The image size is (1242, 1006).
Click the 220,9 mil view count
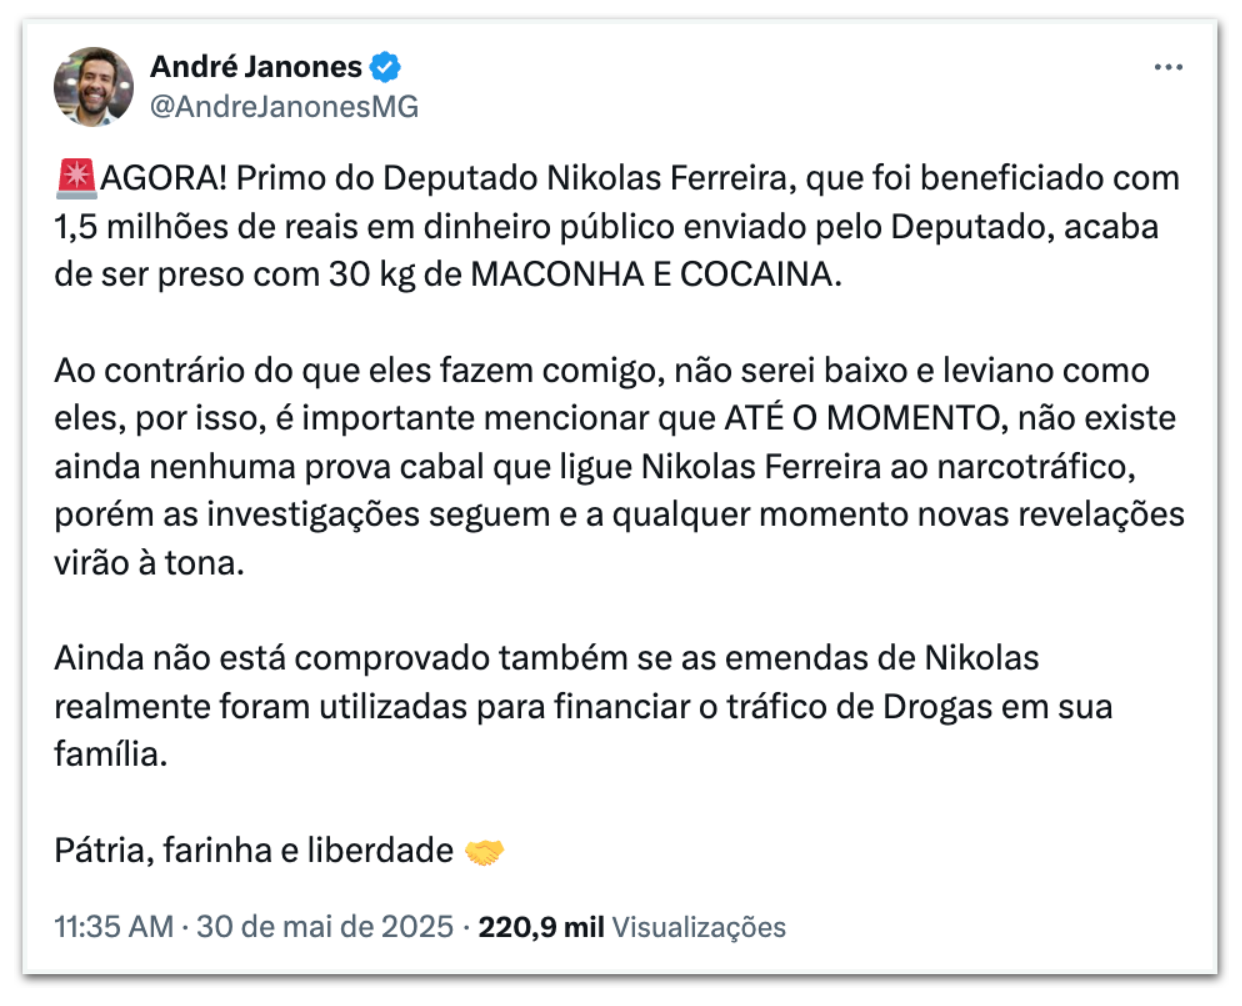(x=541, y=927)
